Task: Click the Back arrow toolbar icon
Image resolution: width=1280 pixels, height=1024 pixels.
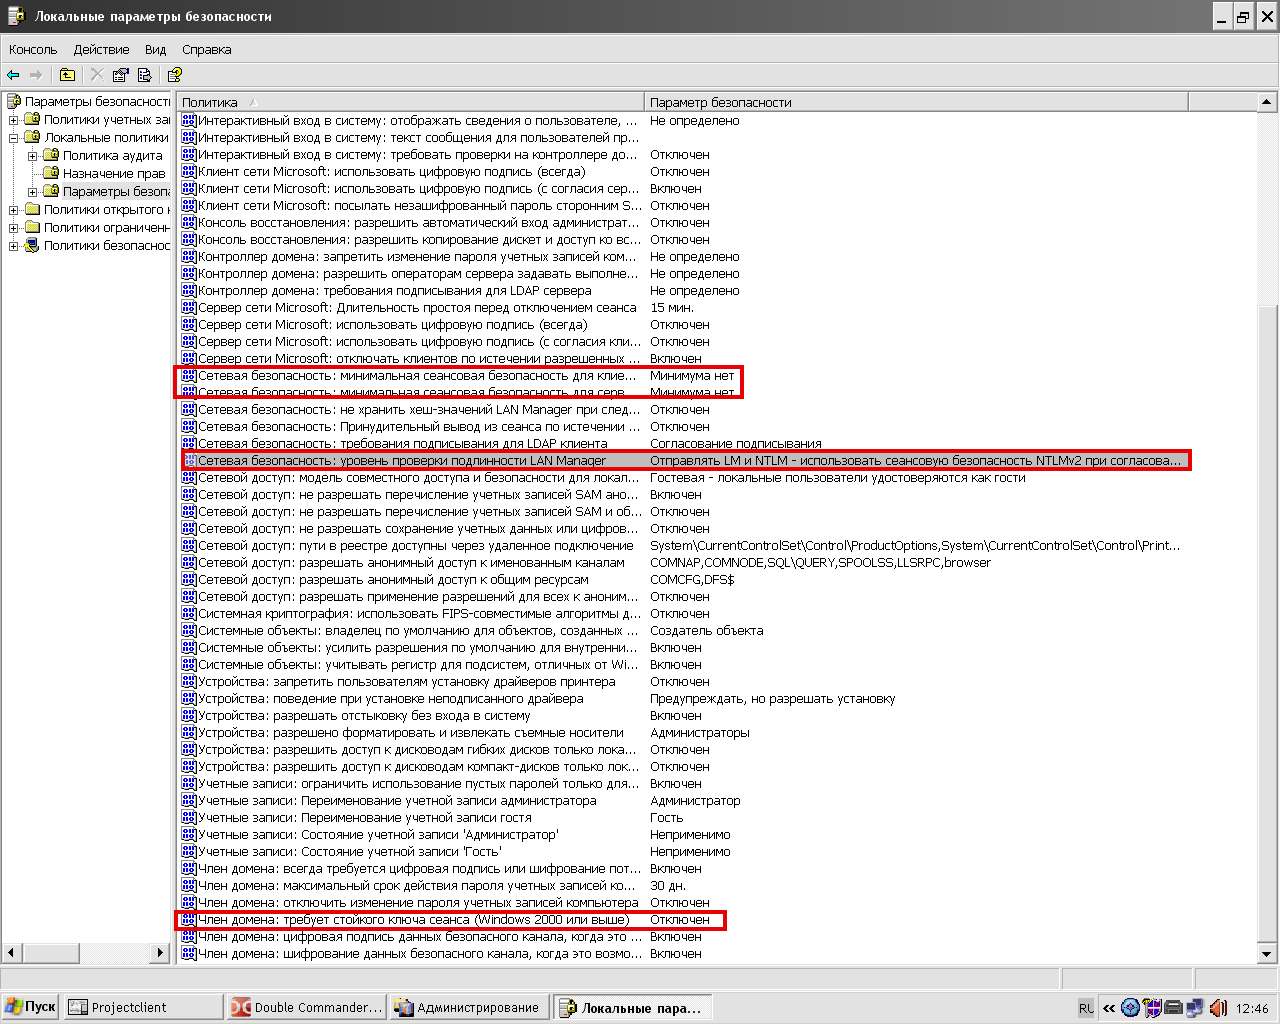Action: coord(13,75)
